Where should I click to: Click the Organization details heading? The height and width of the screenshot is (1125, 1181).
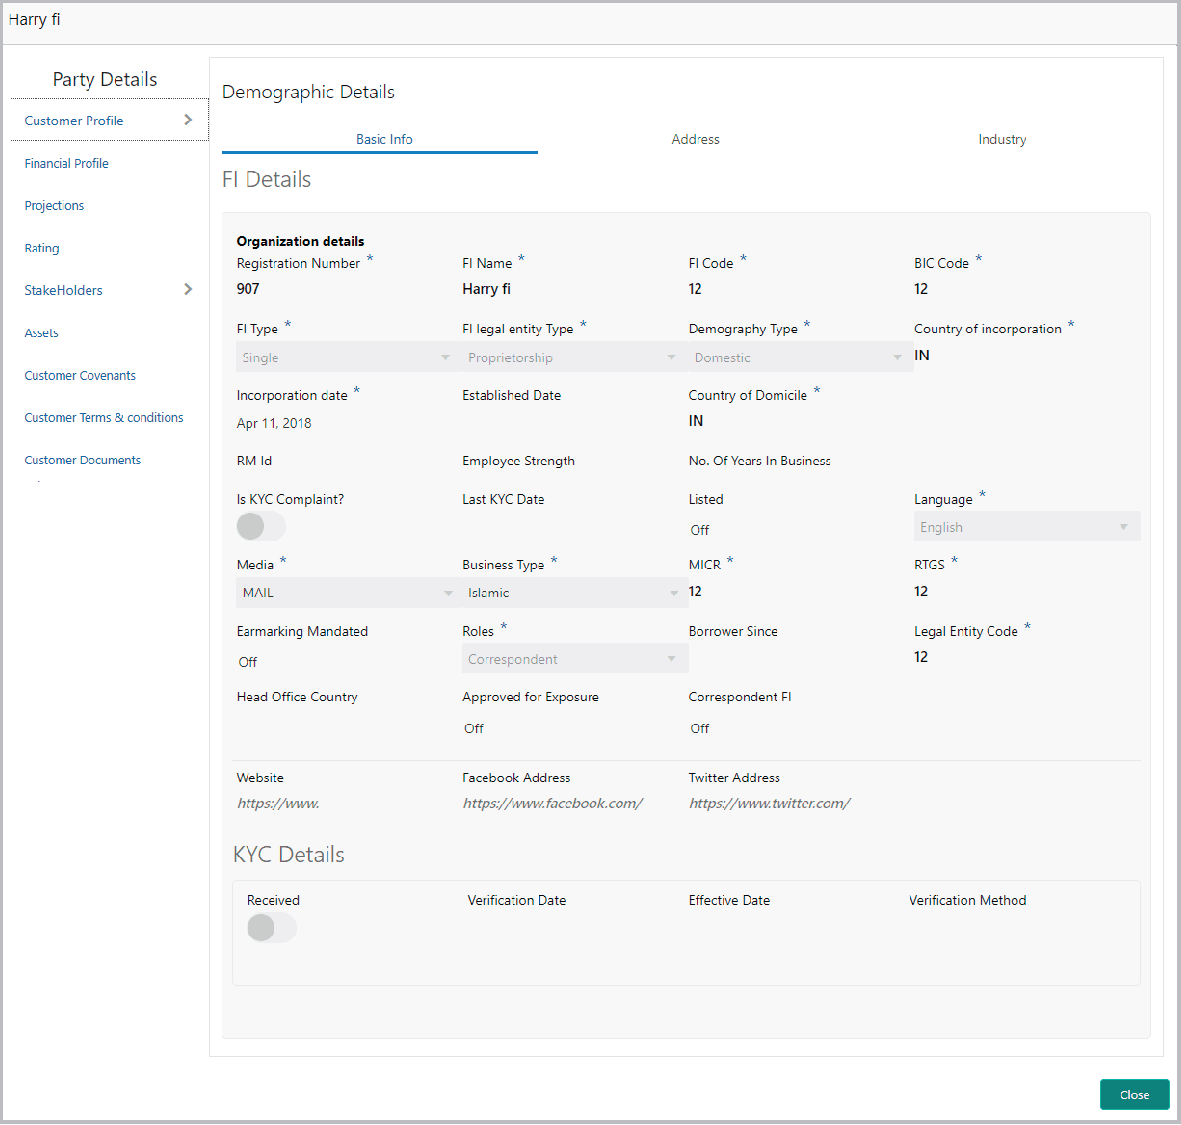pos(301,241)
